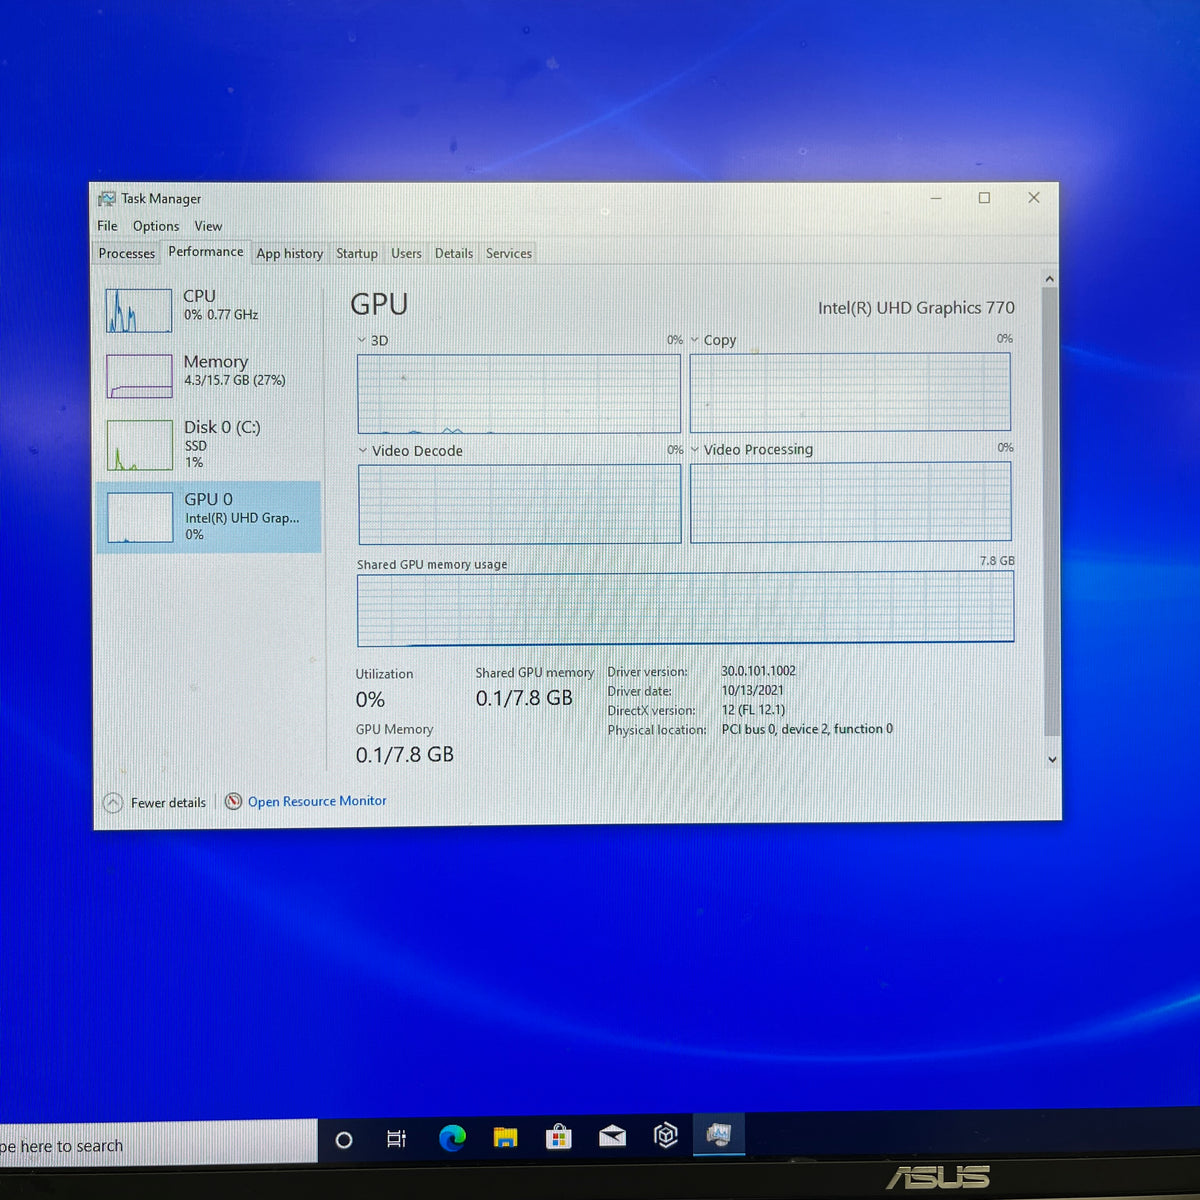The height and width of the screenshot is (1200, 1200).
Task: Open the File menu
Action: click(107, 226)
